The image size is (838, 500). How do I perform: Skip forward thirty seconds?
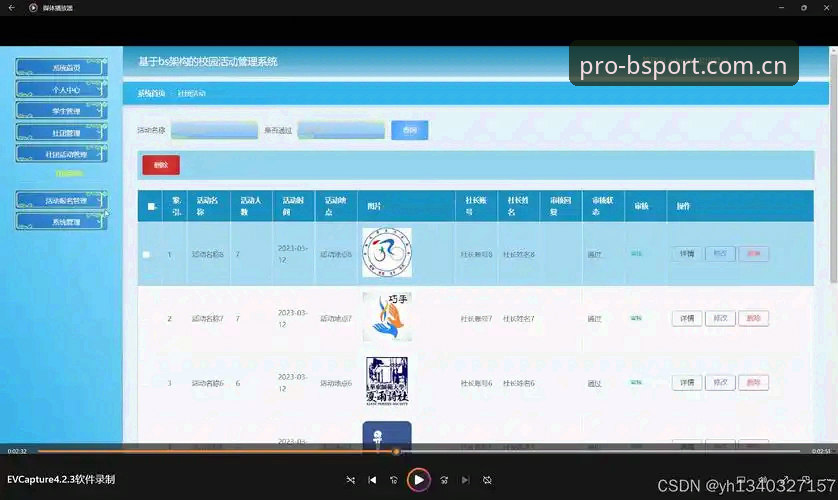tap(444, 480)
